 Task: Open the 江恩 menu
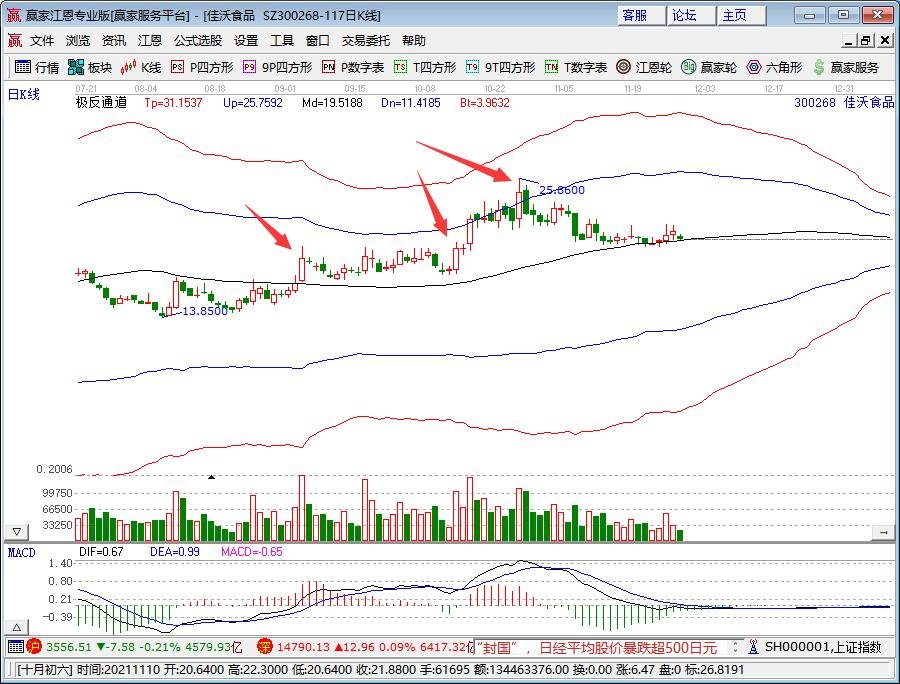pos(150,41)
